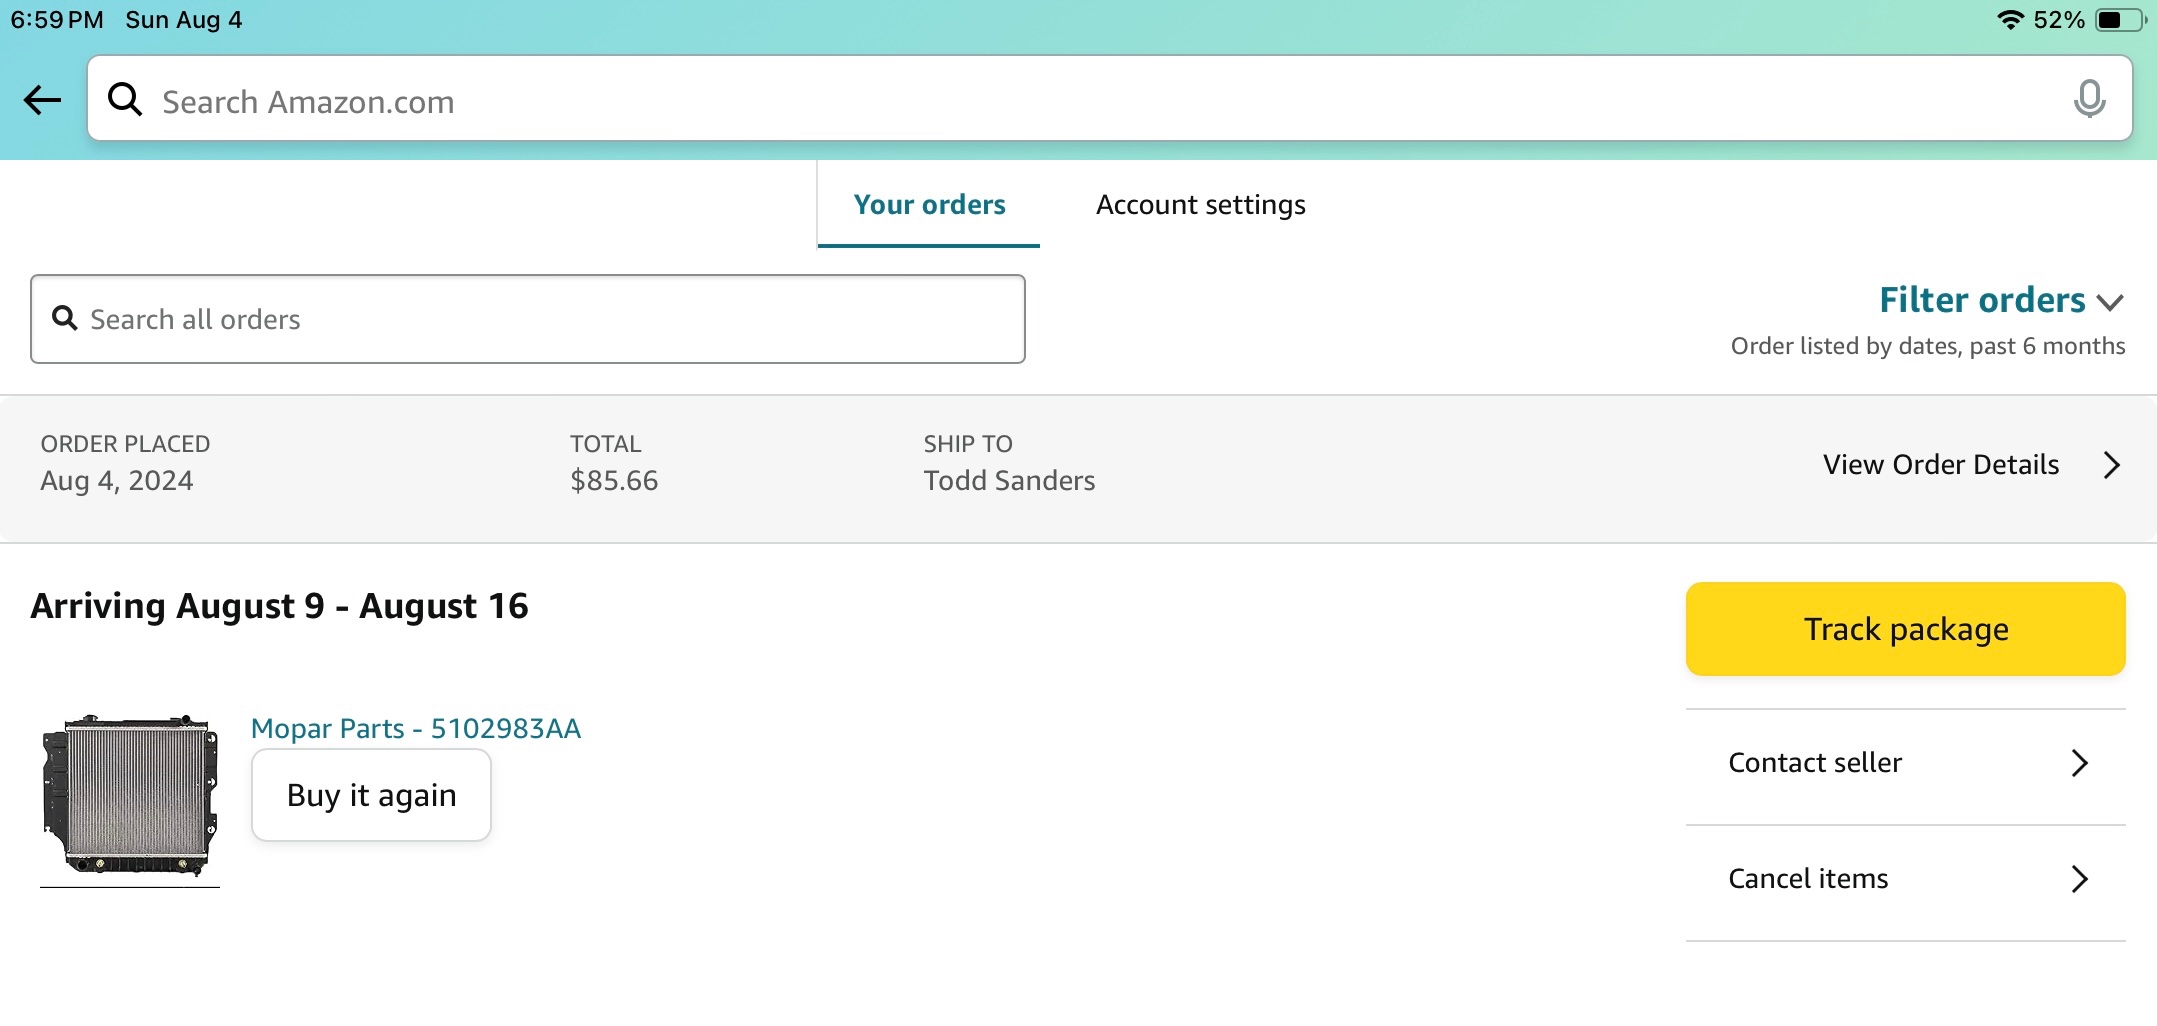
Task: Expand the Filter orders dropdown
Action: click(x=1981, y=300)
